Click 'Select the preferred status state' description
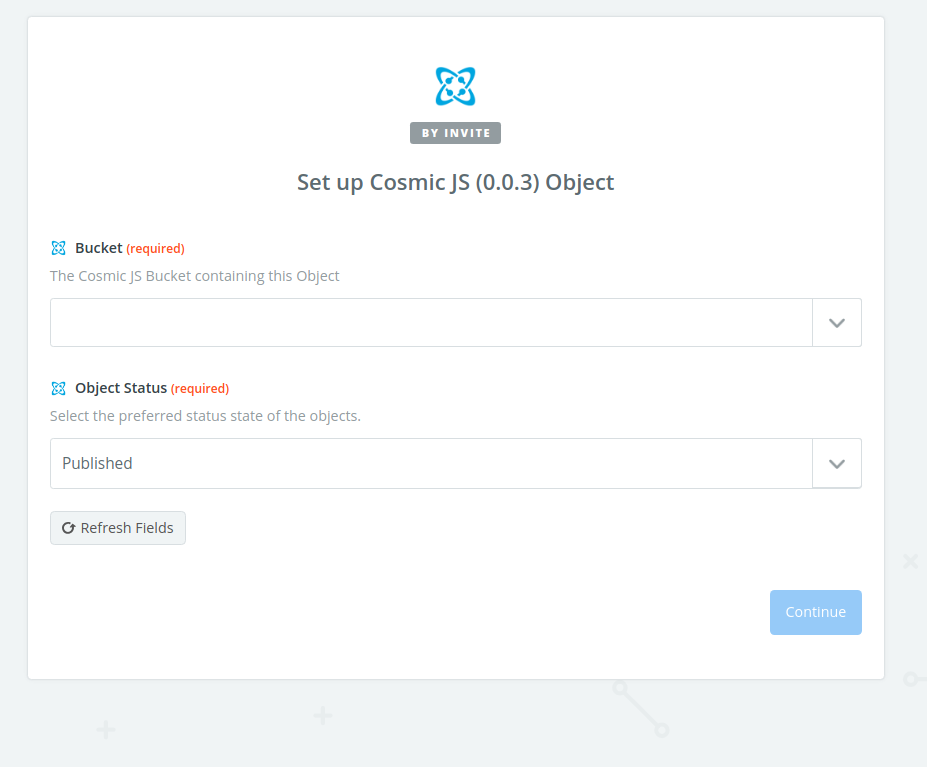This screenshot has height=767, width=927. coord(205,416)
